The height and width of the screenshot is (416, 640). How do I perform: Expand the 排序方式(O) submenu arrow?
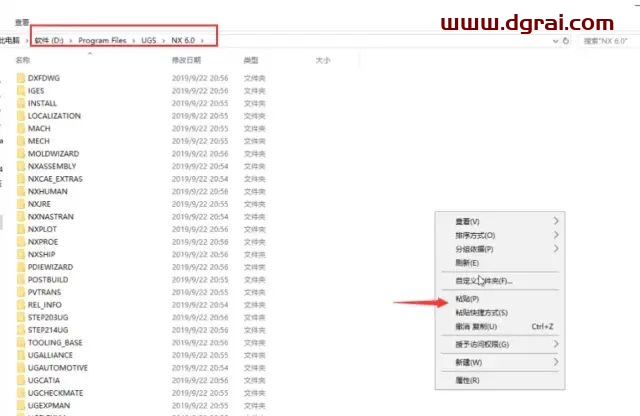(556, 235)
